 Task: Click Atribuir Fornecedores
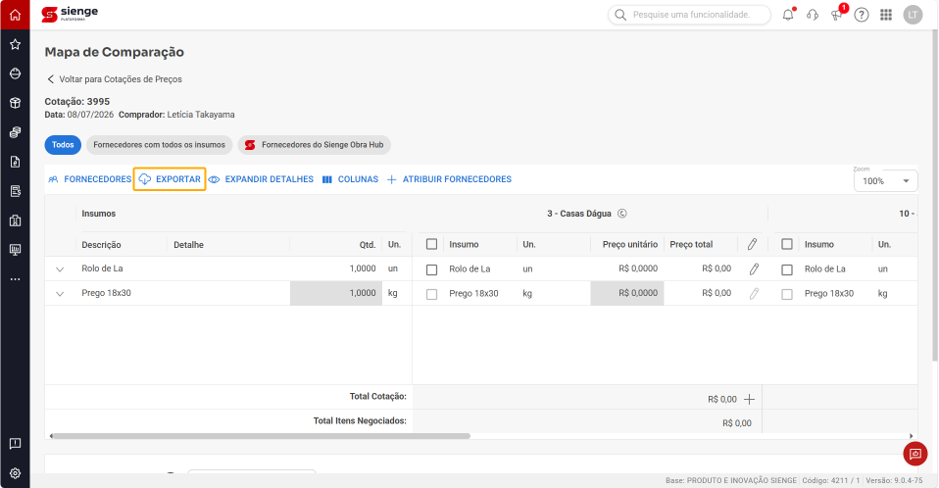tap(449, 179)
